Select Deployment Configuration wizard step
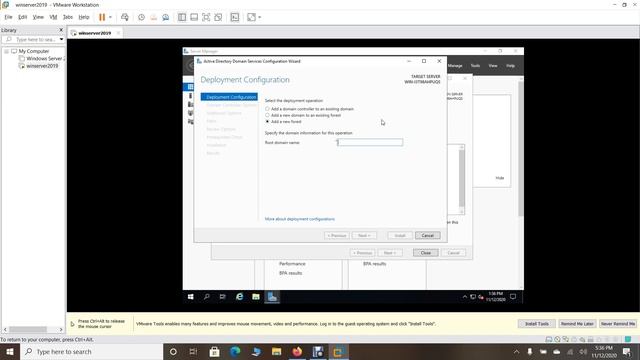Image resolution: width=640 pixels, height=360 pixels. pyautogui.click(x=229, y=97)
